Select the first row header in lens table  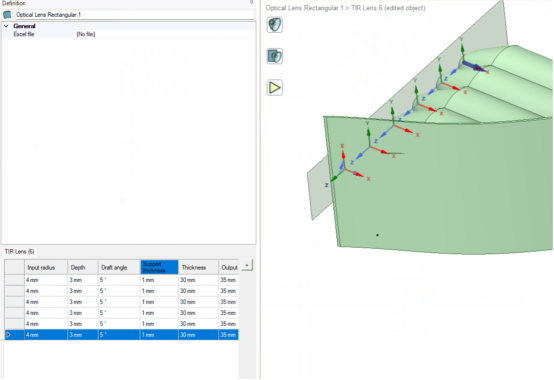pyautogui.click(x=14, y=280)
